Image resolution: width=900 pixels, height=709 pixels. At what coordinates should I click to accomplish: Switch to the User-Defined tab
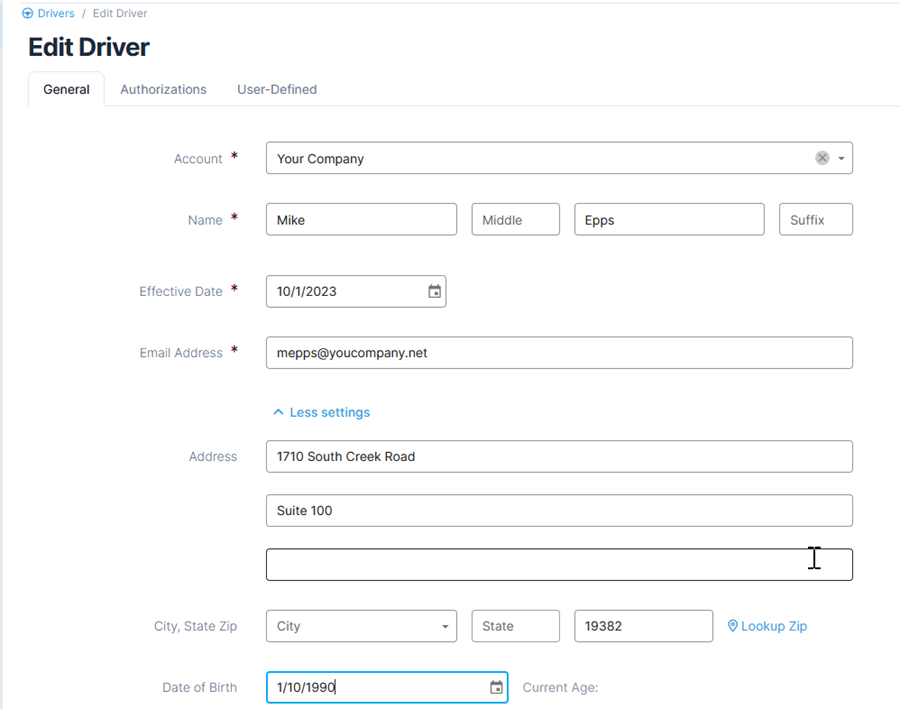pyautogui.click(x=277, y=90)
